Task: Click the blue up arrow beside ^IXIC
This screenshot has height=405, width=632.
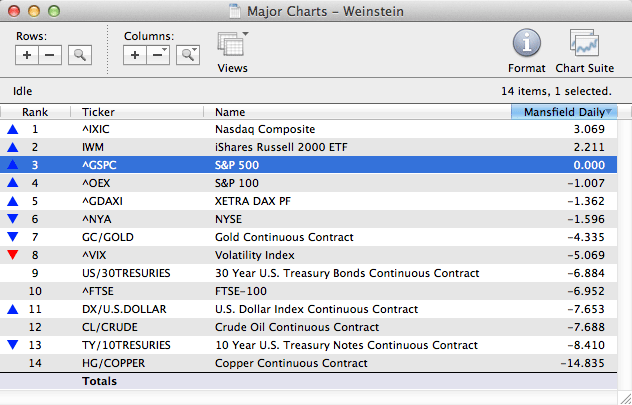Action: point(12,129)
